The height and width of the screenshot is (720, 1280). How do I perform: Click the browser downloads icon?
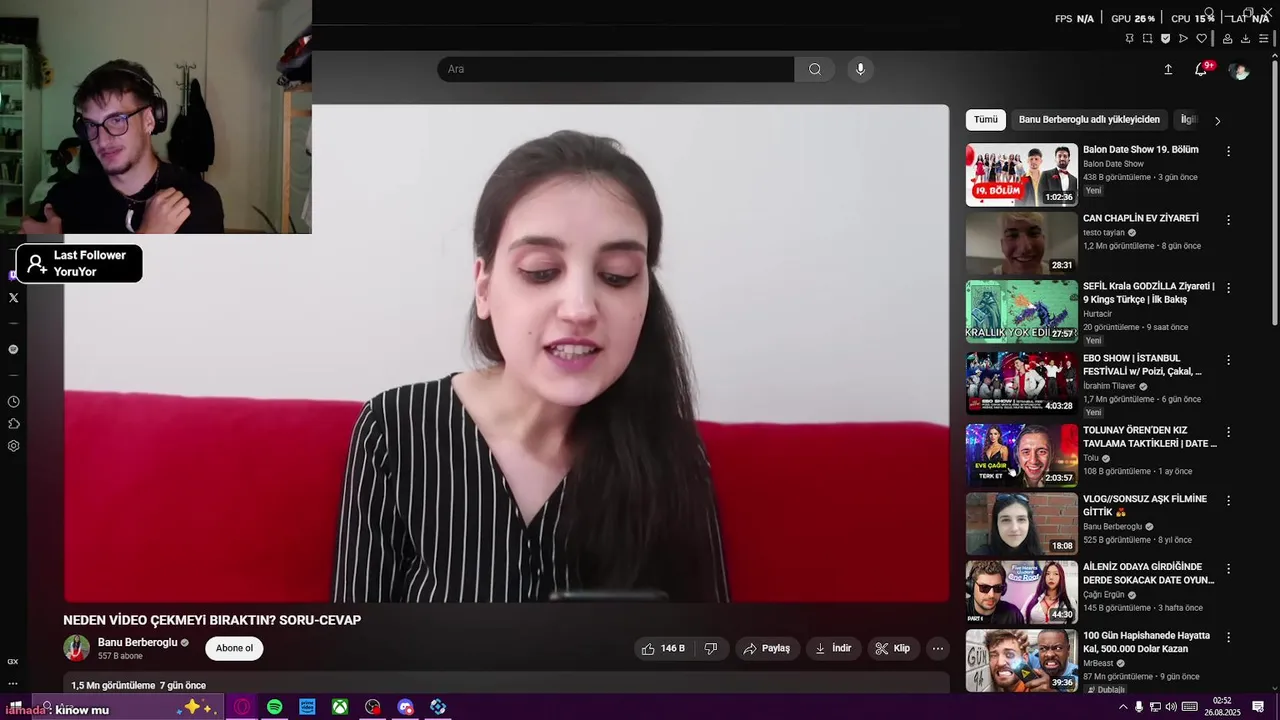(x=1245, y=39)
